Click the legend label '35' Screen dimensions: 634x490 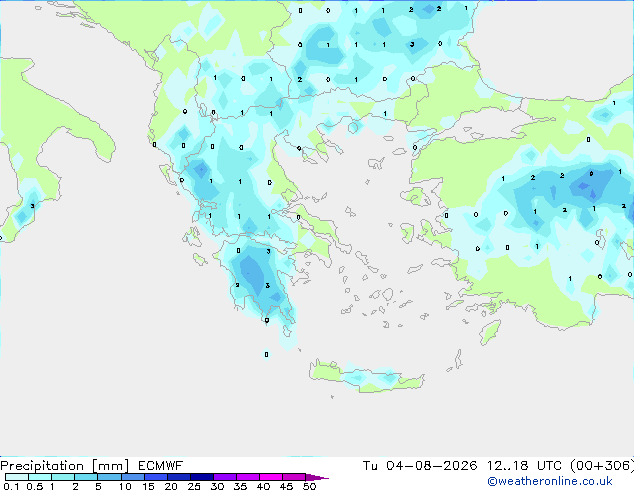pos(240,486)
